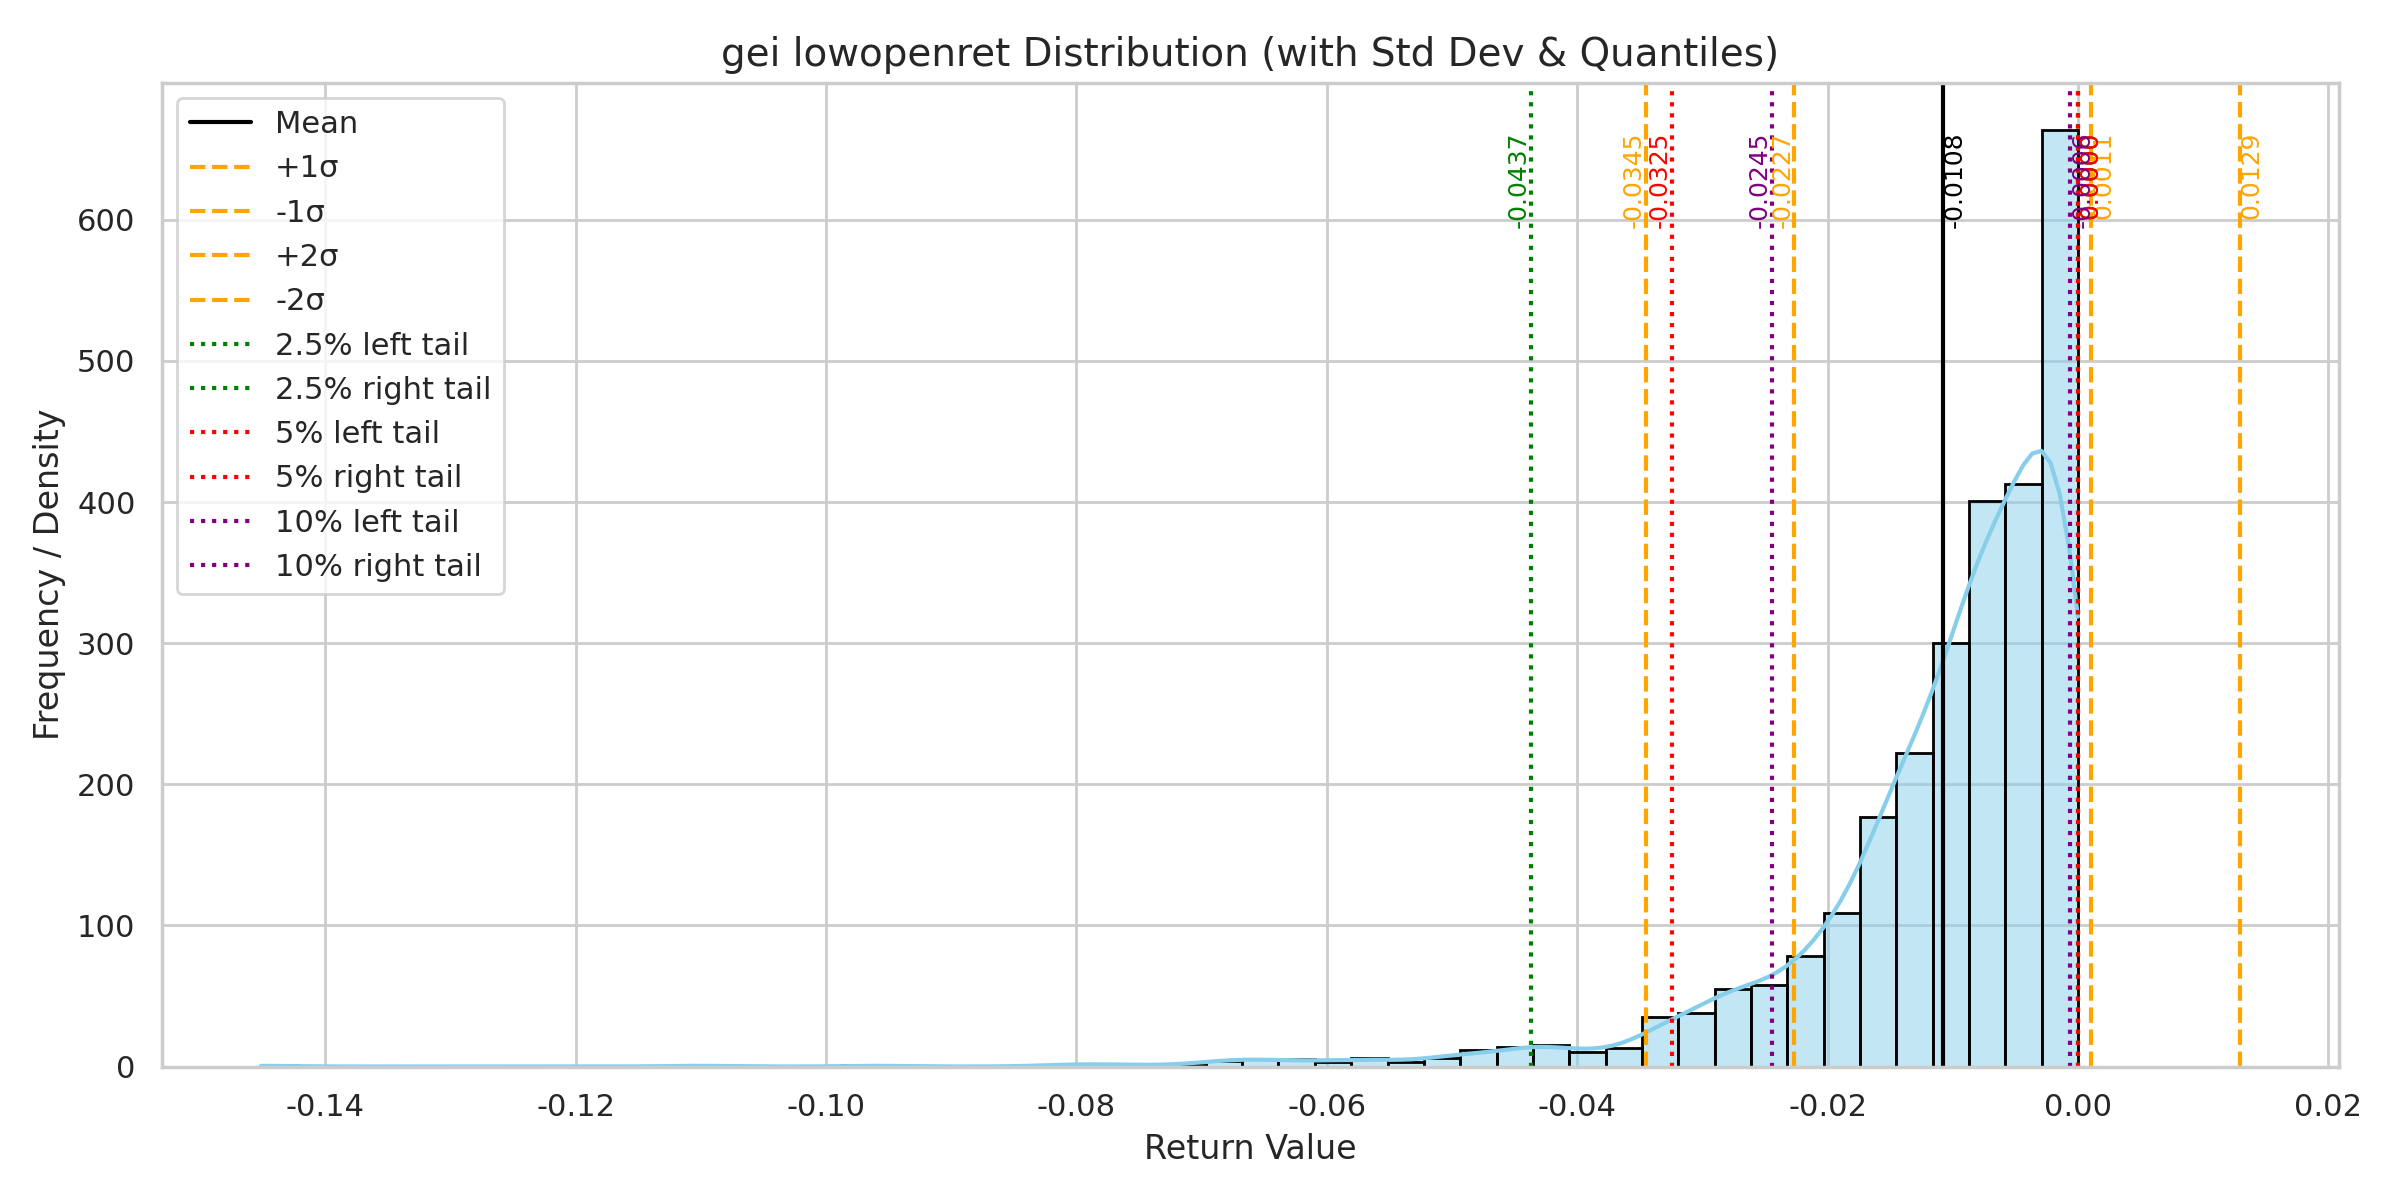Click the red -0.0325 annotation label
Viewport: 2400px width, 1200px height.
pos(1658,182)
